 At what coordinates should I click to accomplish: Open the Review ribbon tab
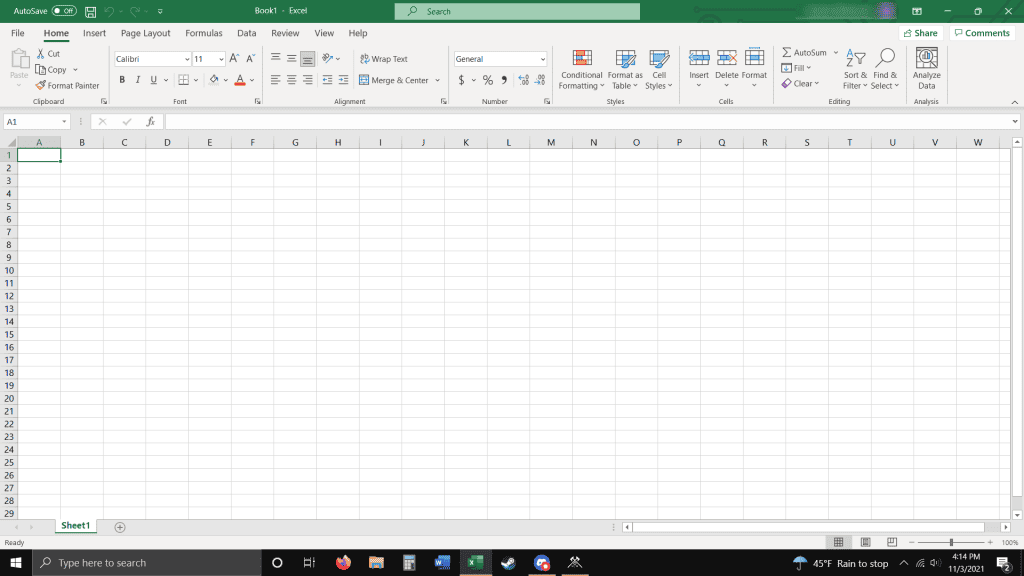[285, 32]
